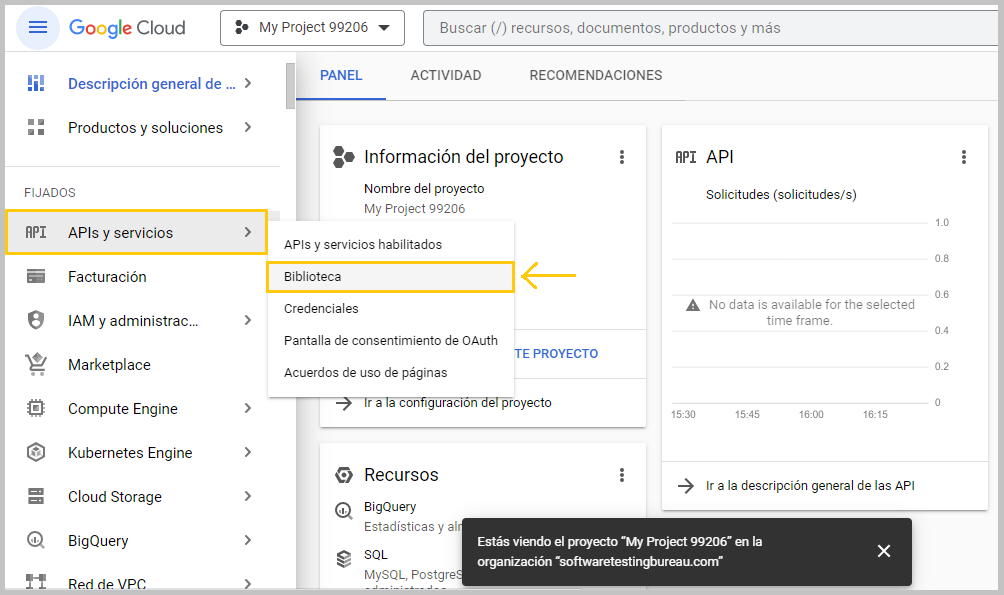Click the Cloud Storage icon
This screenshot has height=595, width=1004.
(x=36, y=496)
